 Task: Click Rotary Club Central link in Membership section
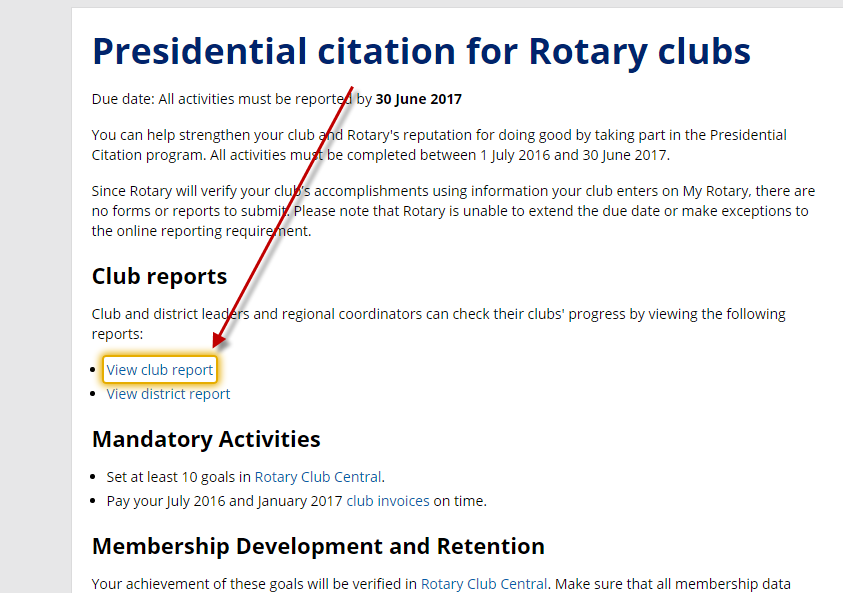point(484,583)
